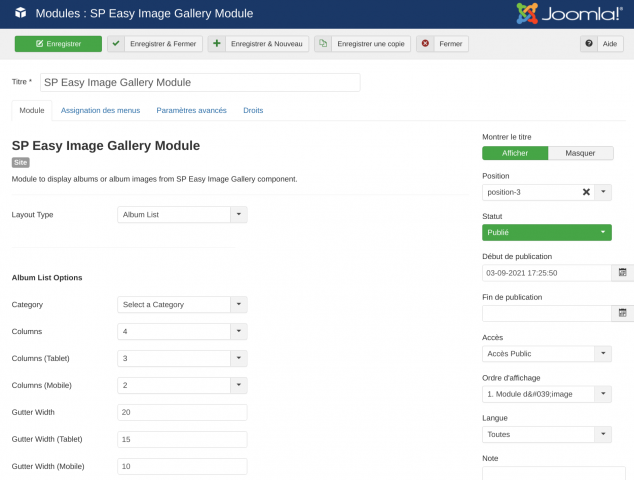Click the module description text
This screenshot has width=634, height=480.
tap(154, 179)
